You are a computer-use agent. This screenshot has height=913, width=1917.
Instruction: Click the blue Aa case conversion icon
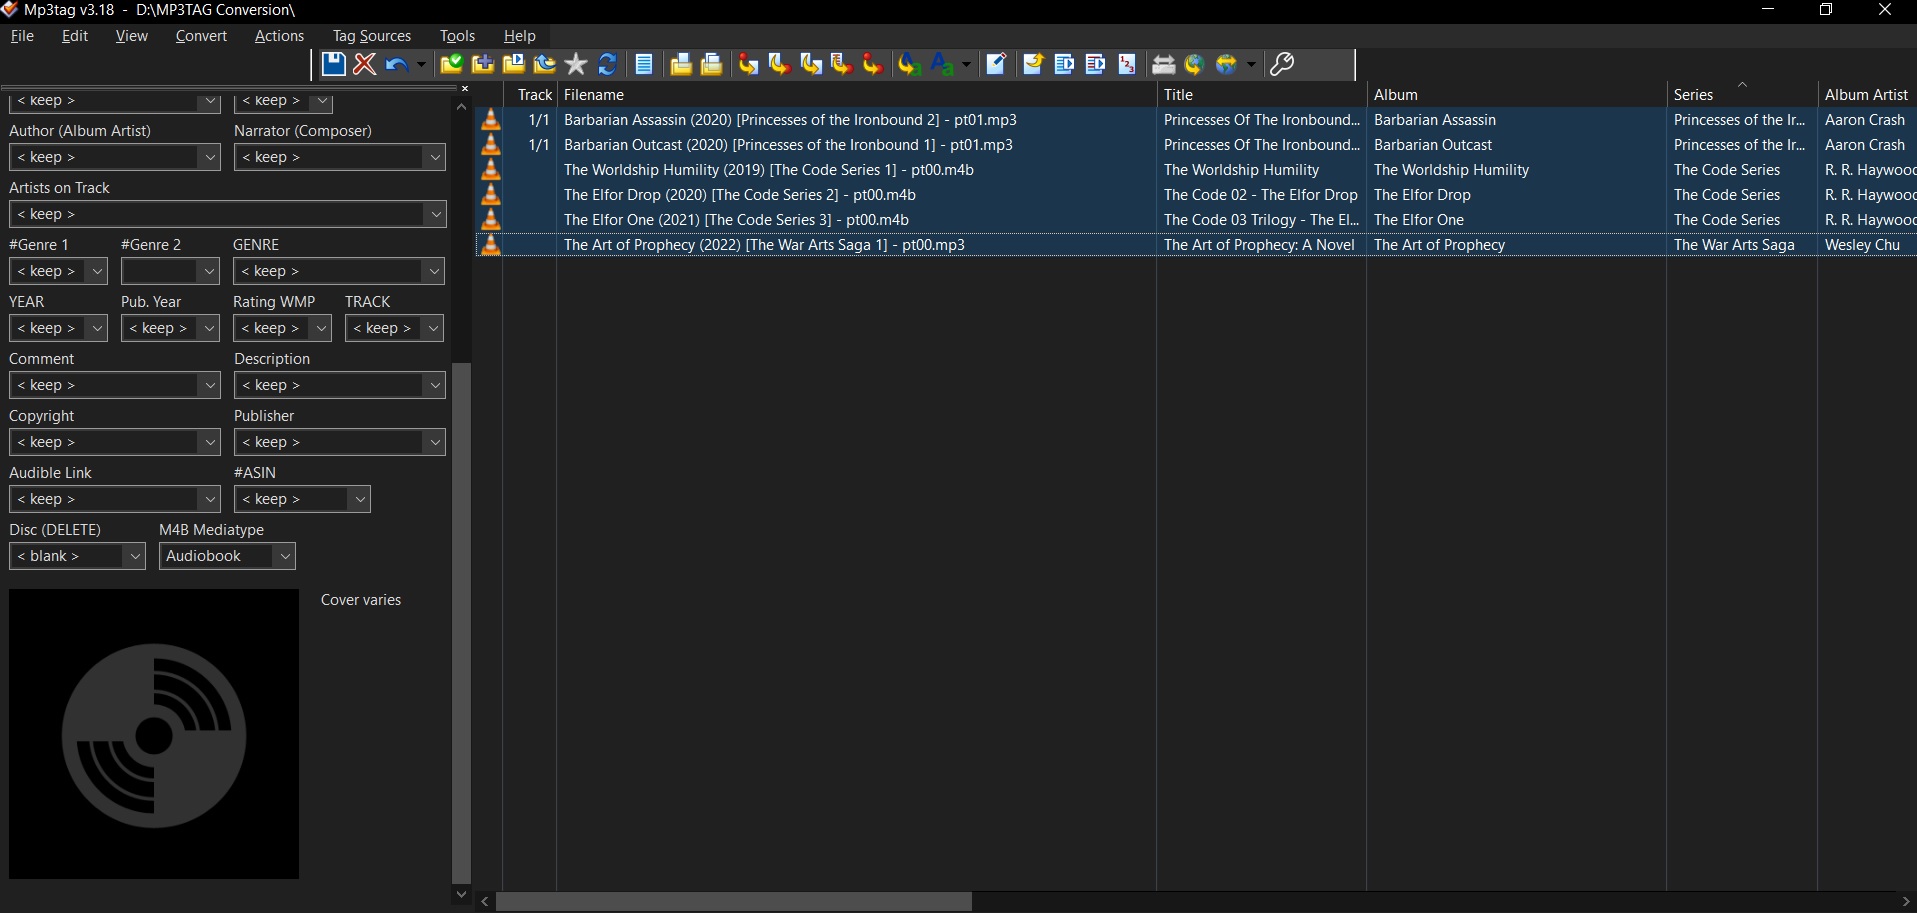[x=941, y=65]
